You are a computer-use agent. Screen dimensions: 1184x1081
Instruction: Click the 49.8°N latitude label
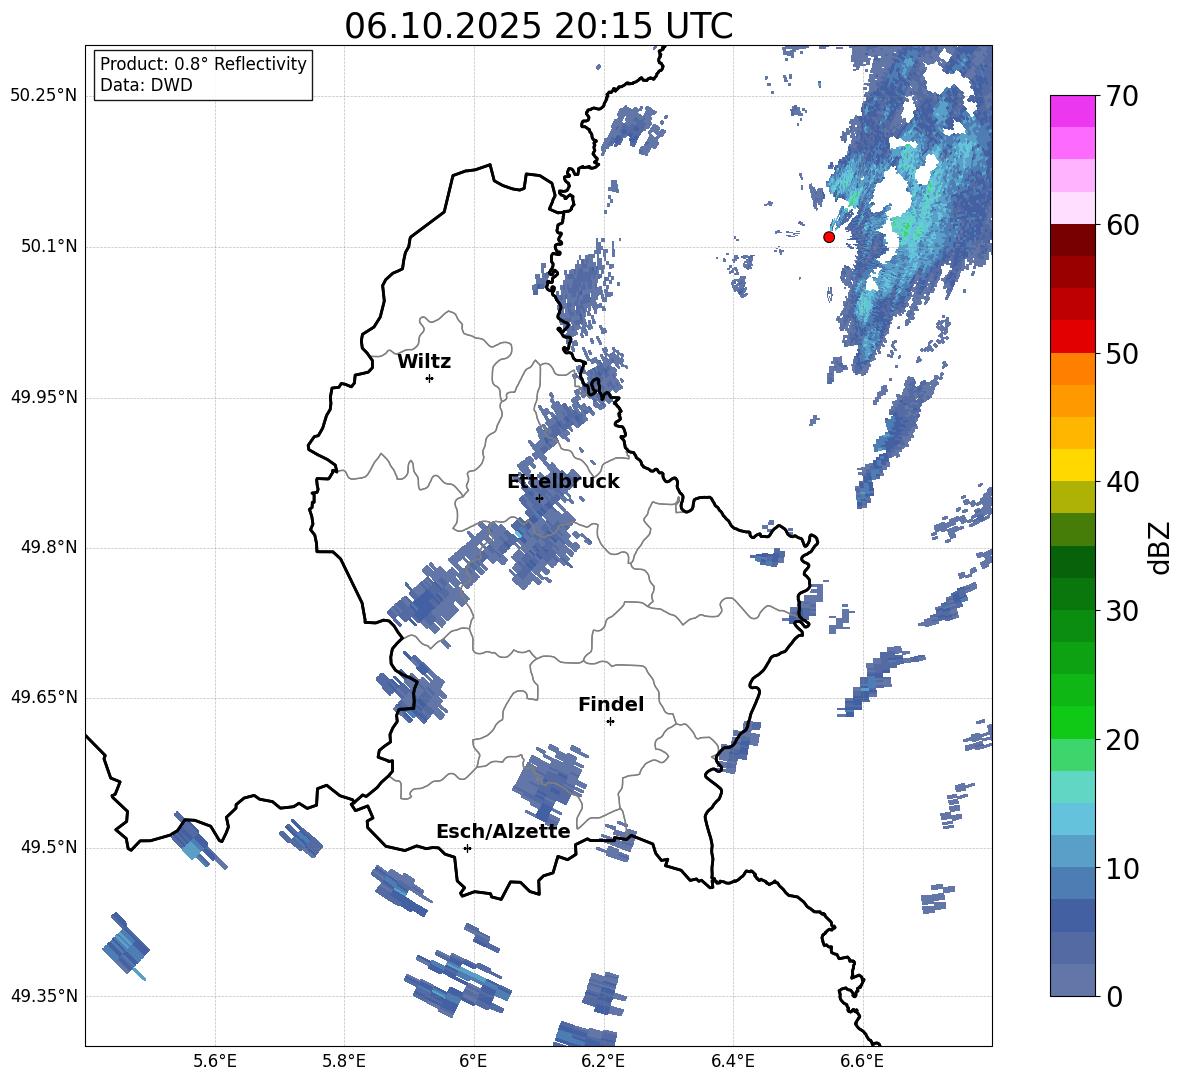coord(49,547)
